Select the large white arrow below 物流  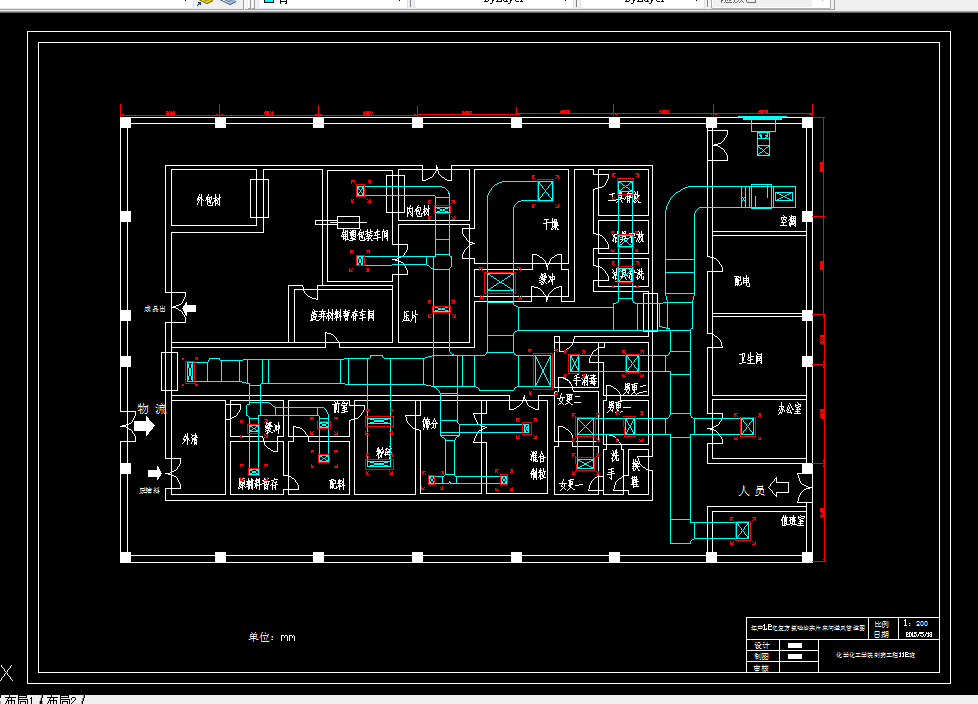pyautogui.click(x=145, y=427)
